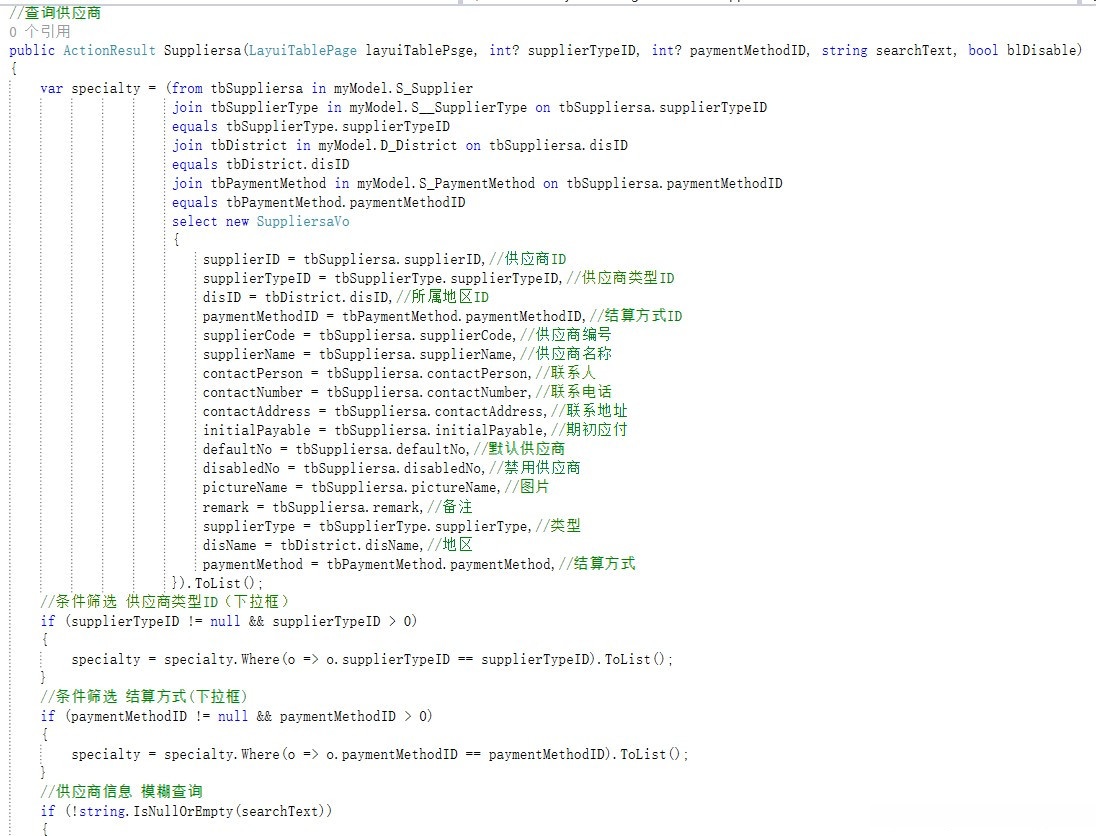
Task: Click myModel.S_PaymentMethod in the join
Action: (446, 183)
